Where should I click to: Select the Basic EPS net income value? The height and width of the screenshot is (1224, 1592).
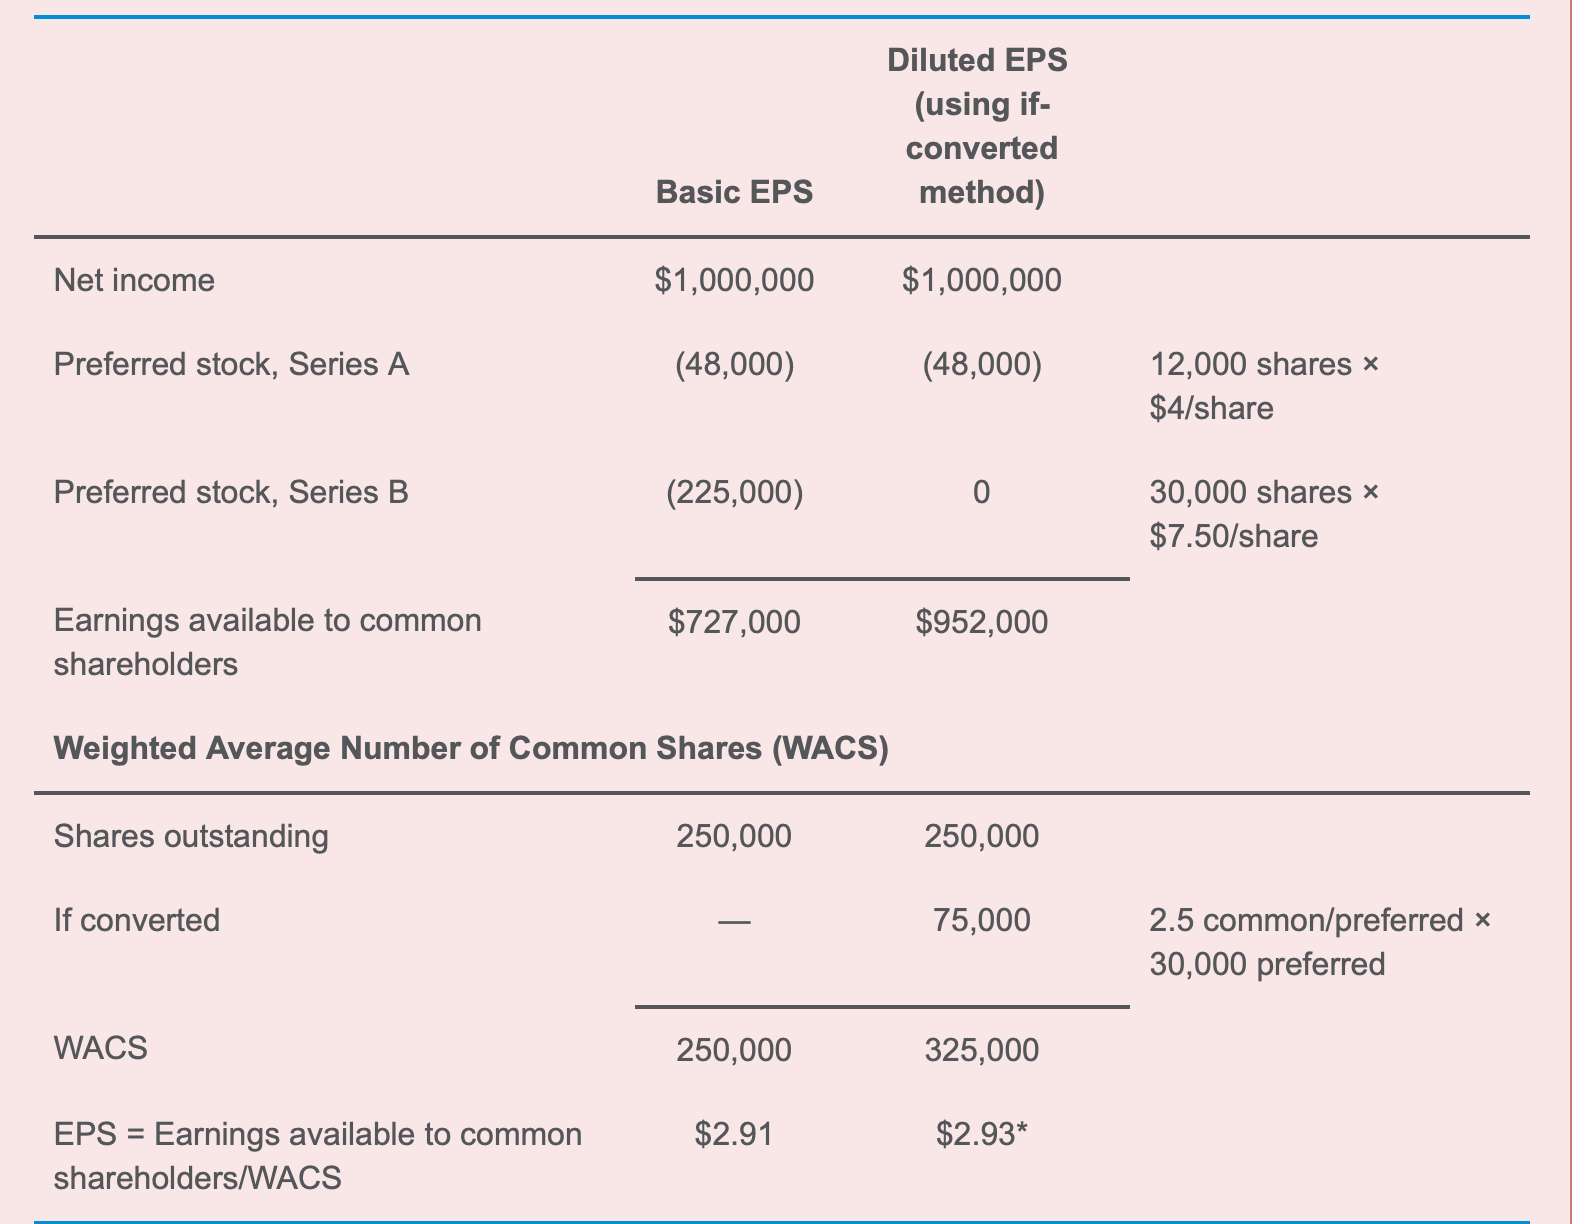734,280
